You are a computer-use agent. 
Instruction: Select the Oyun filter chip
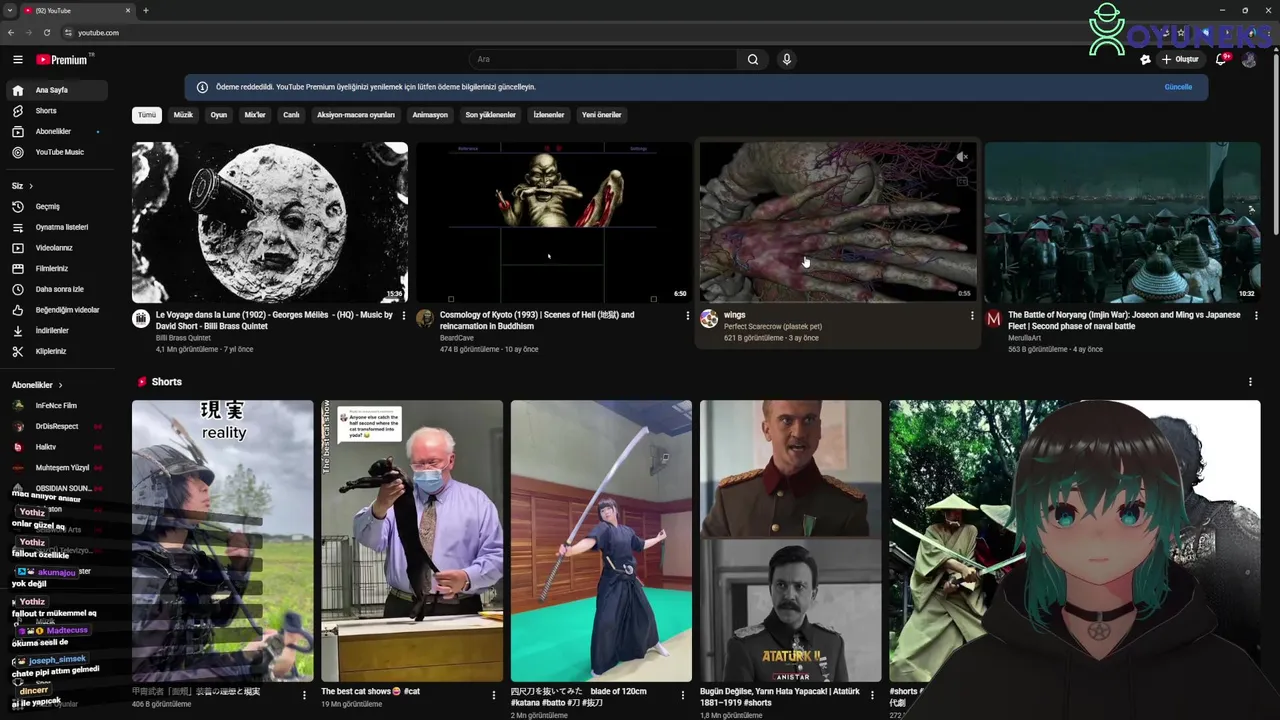coord(218,115)
